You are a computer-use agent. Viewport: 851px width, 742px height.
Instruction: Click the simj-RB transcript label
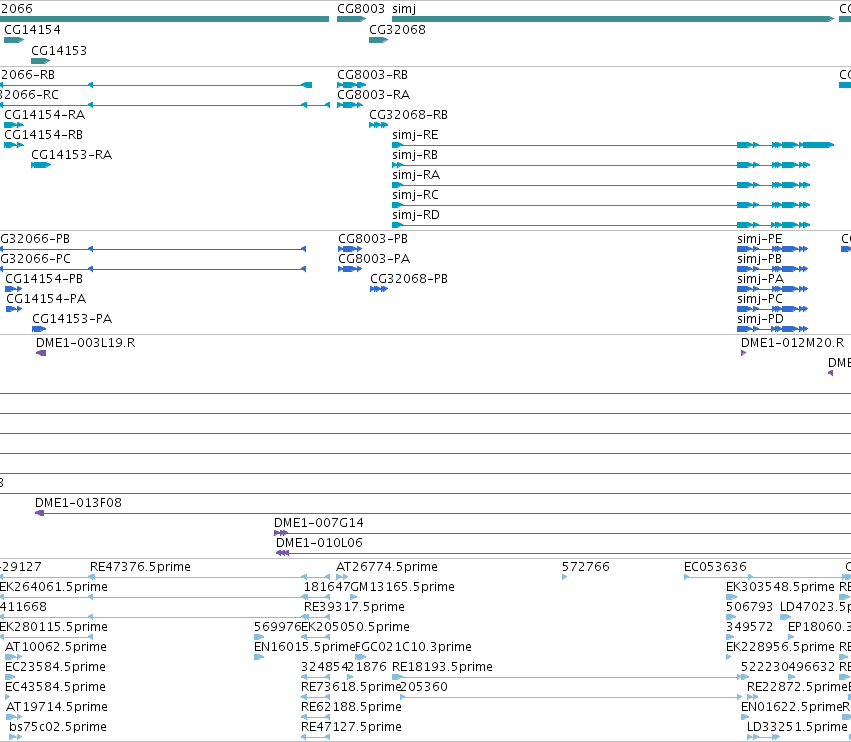pos(415,155)
